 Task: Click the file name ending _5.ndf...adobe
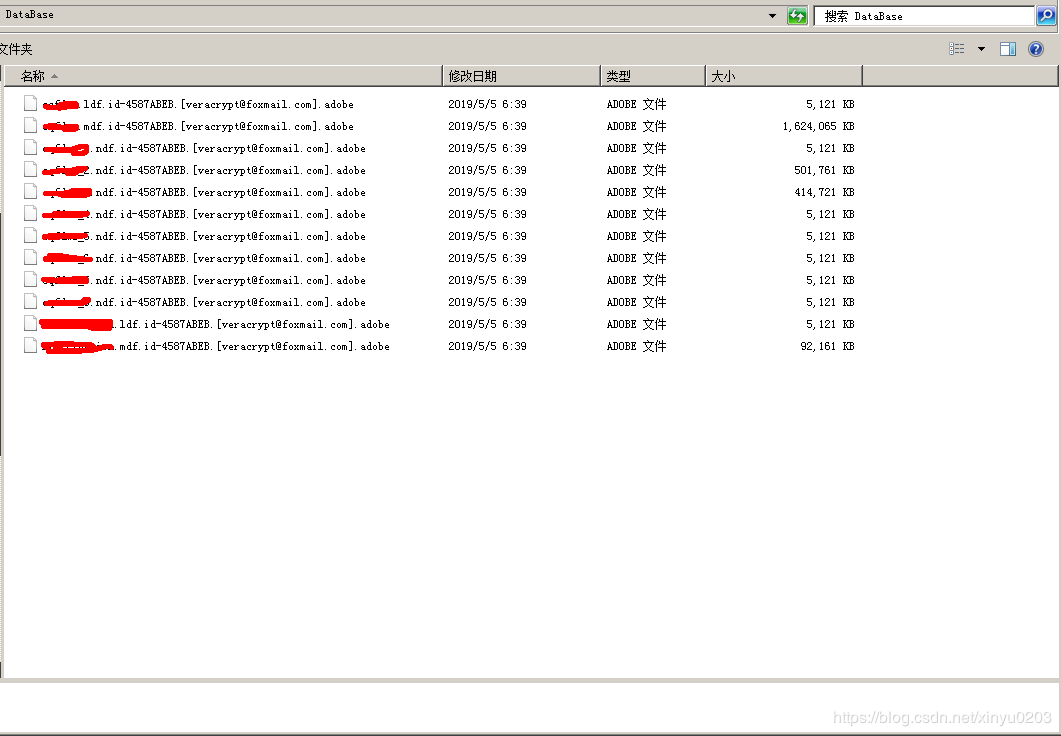click(204, 236)
